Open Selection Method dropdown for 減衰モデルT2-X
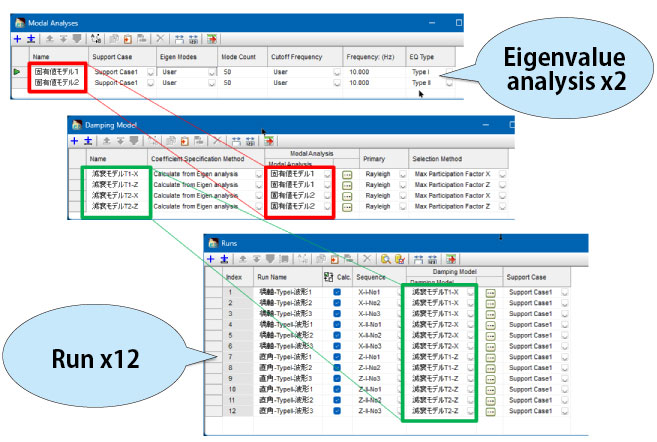Screen dimensions: 657x442 (x=502, y=196)
